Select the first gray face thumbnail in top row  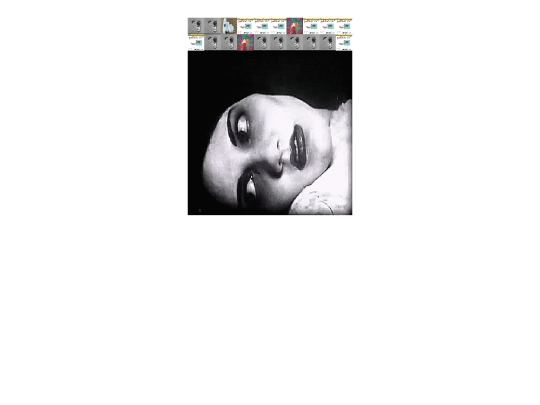(196, 26)
